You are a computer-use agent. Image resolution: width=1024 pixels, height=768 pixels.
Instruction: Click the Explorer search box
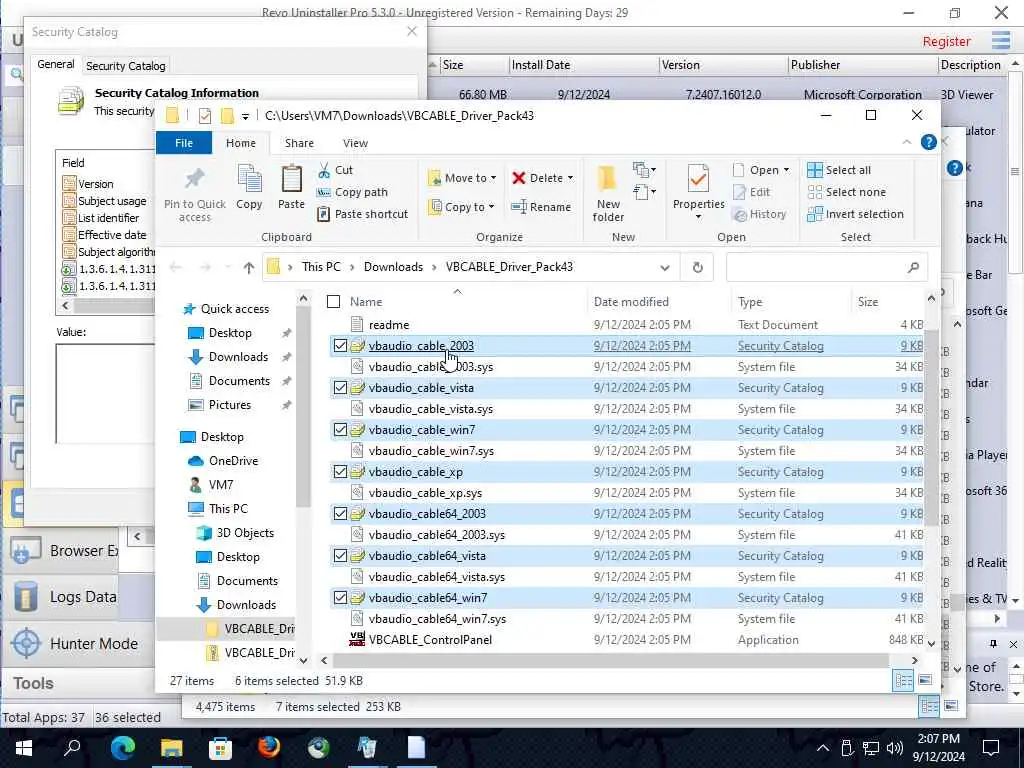826,267
